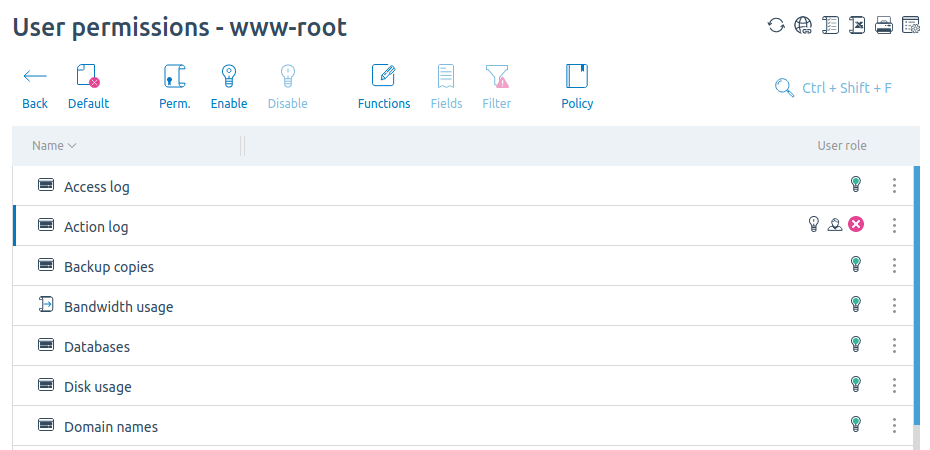The width and height of the screenshot is (930, 450).
Task: Click the globe link icon in header
Action: point(803,25)
